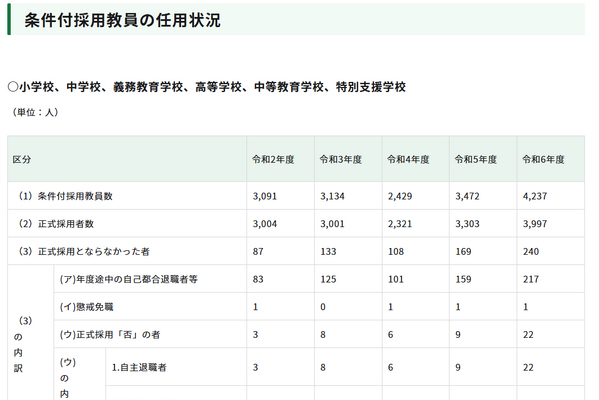Select 6 in the (ウ)正式採用「否」の者 row

click(x=390, y=335)
